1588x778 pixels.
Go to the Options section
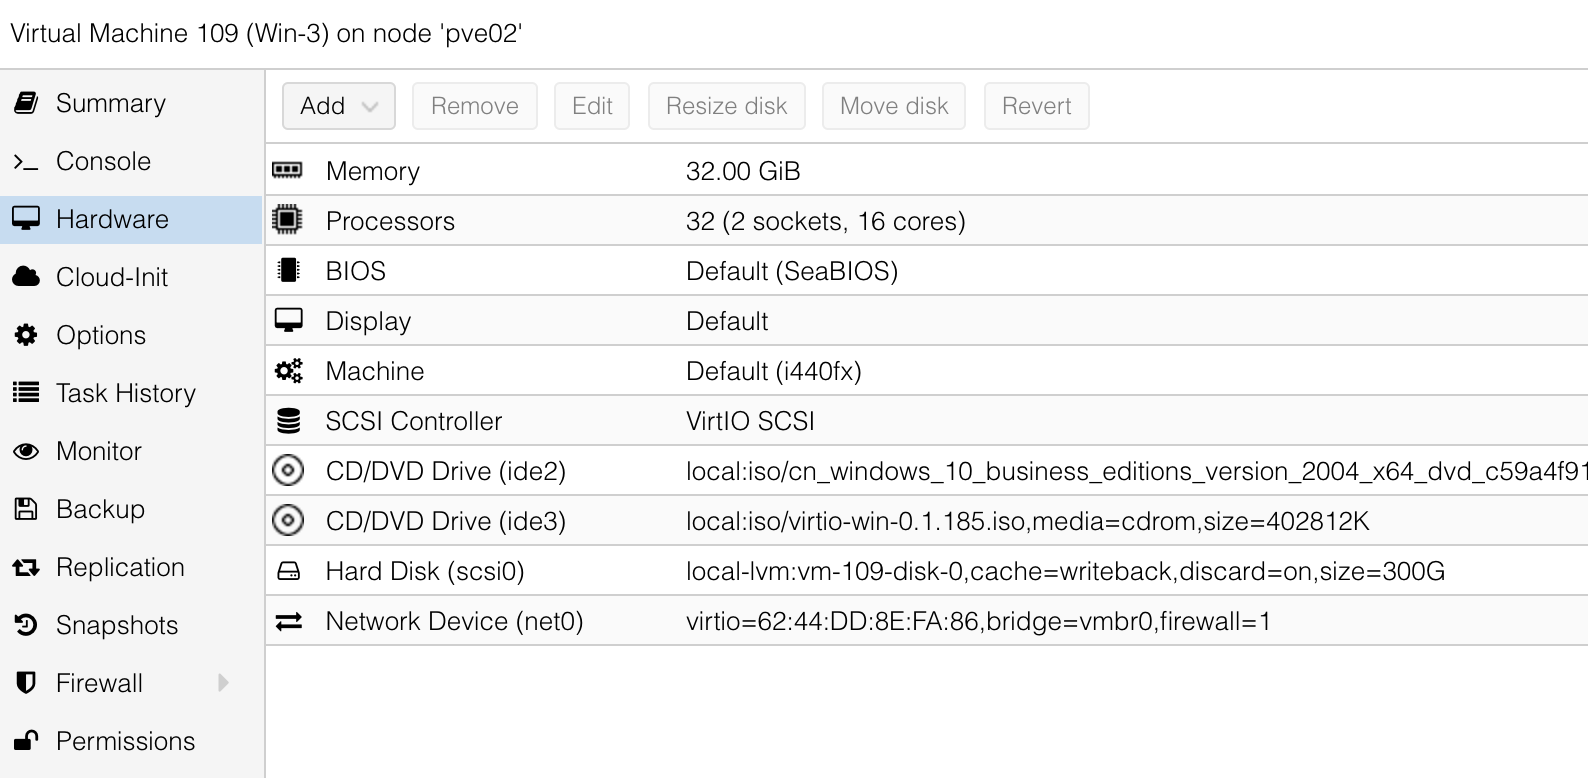coord(100,335)
